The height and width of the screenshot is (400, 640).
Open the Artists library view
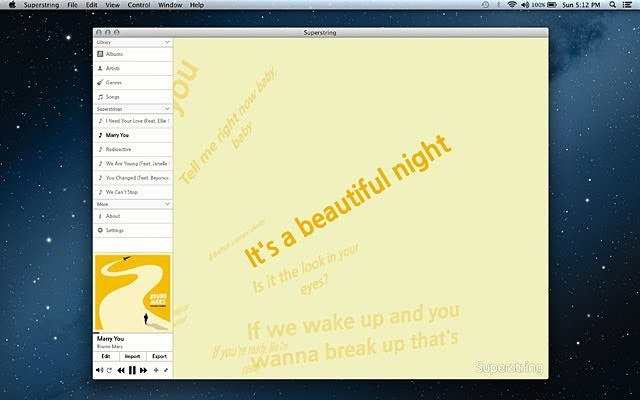coord(133,68)
